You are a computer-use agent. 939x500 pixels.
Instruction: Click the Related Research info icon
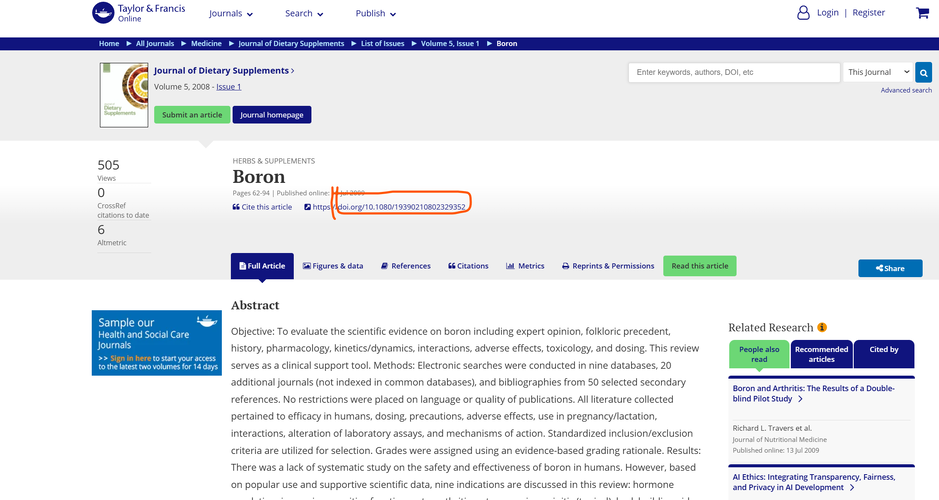(822, 327)
